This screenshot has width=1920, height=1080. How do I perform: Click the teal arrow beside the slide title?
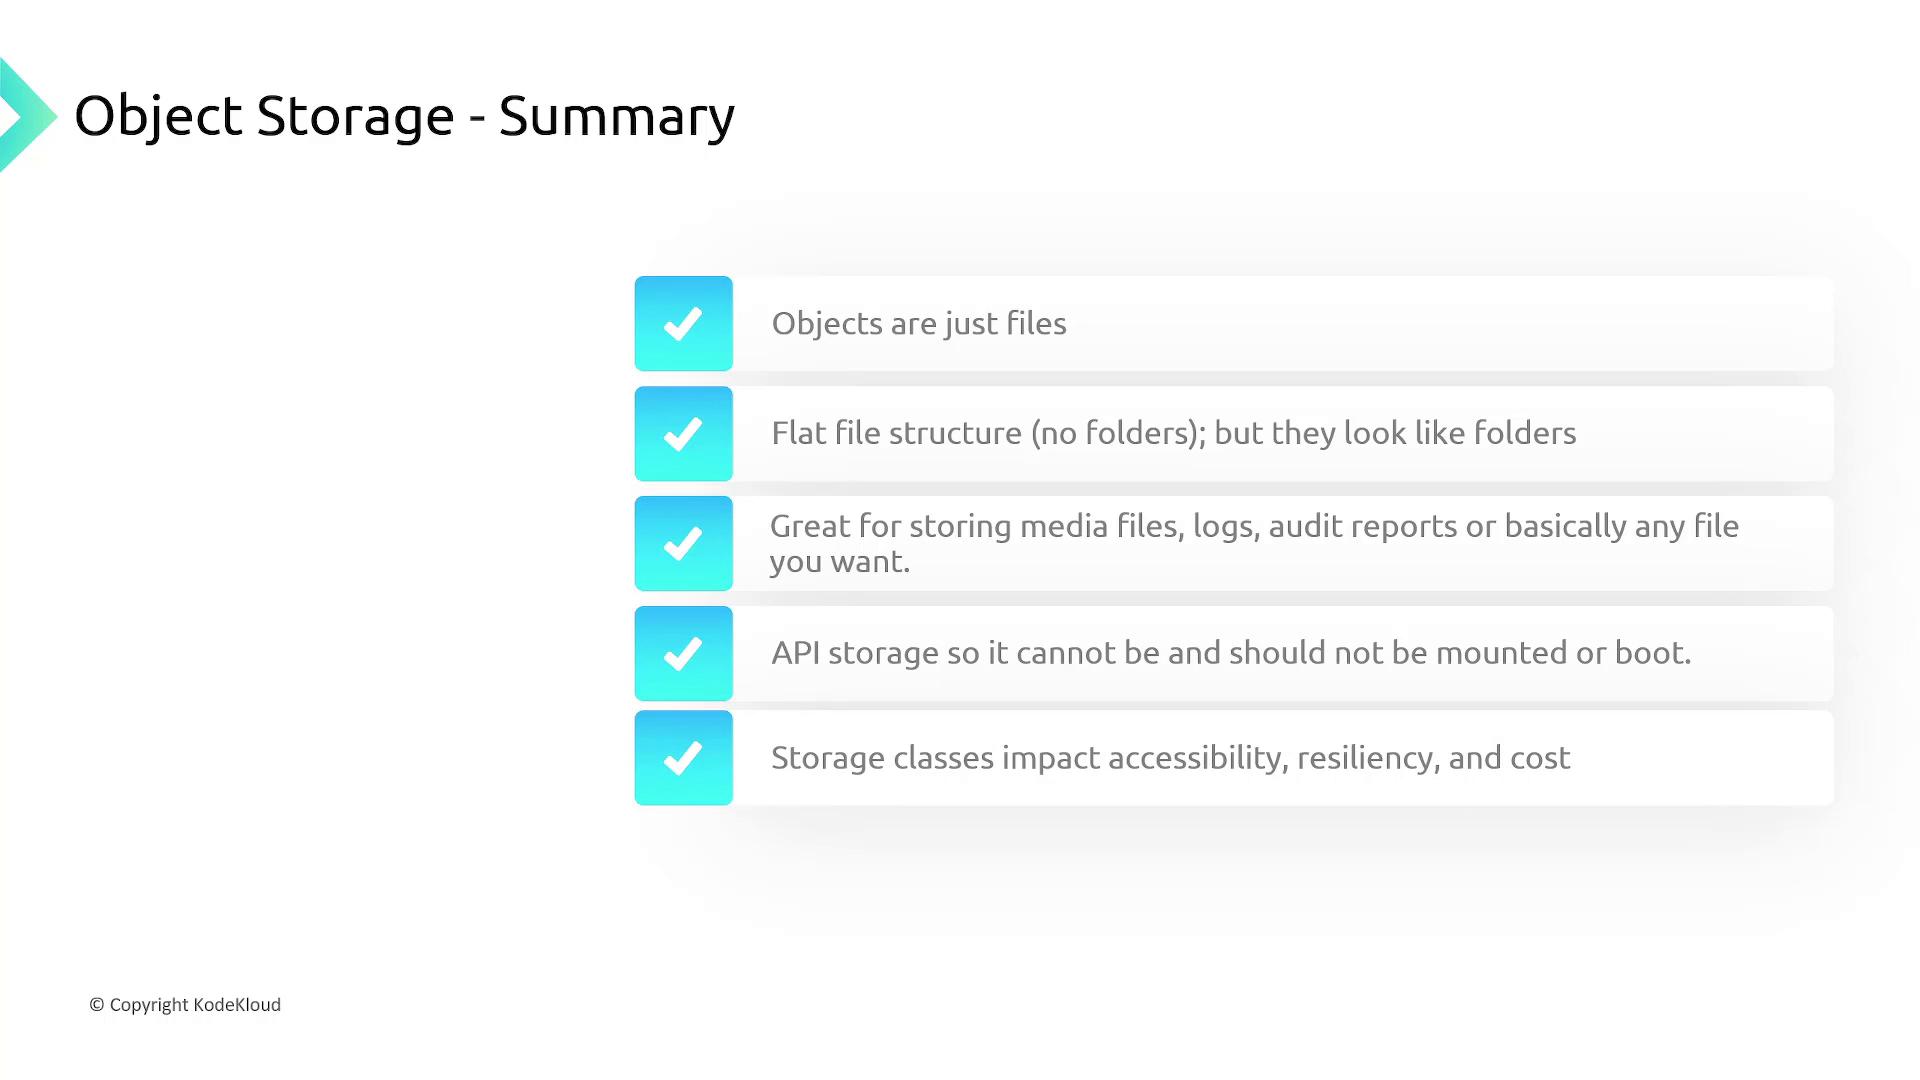pos(25,115)
